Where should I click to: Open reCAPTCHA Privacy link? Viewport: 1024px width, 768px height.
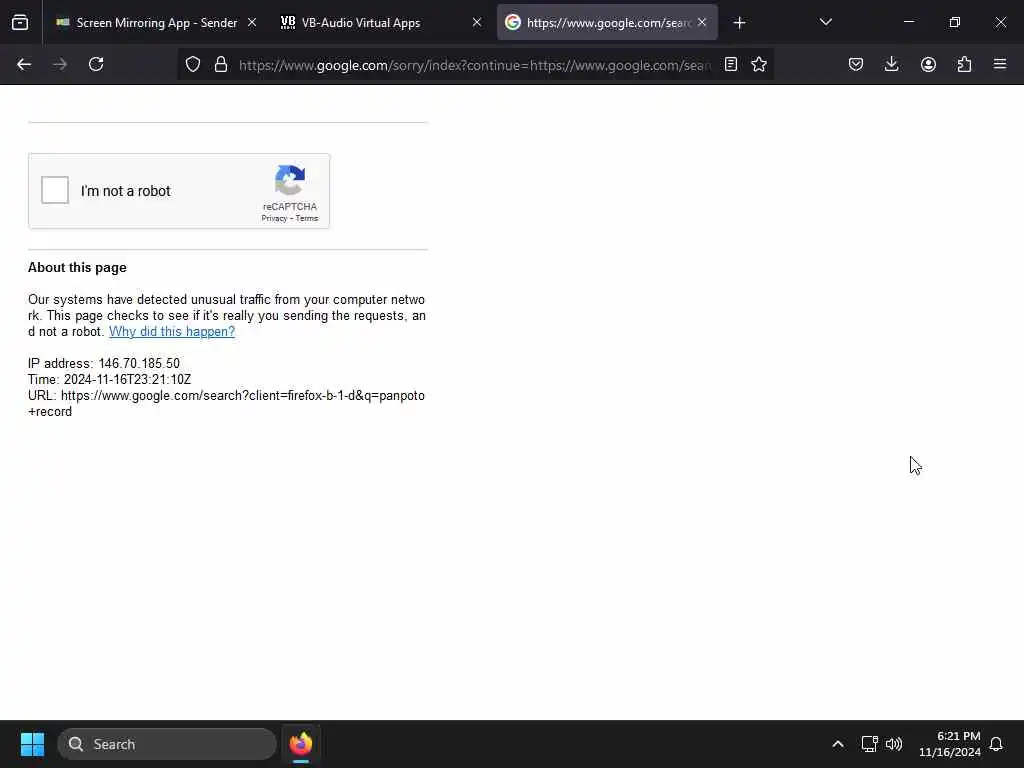click(x=274, y=218)
